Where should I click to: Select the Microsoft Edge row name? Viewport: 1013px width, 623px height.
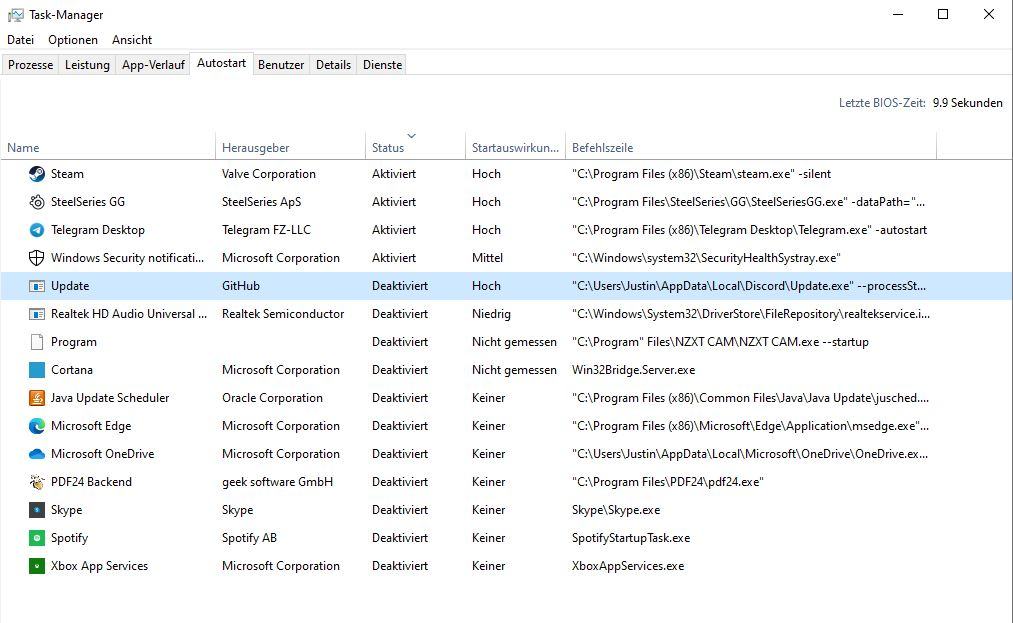pos(91,426)
